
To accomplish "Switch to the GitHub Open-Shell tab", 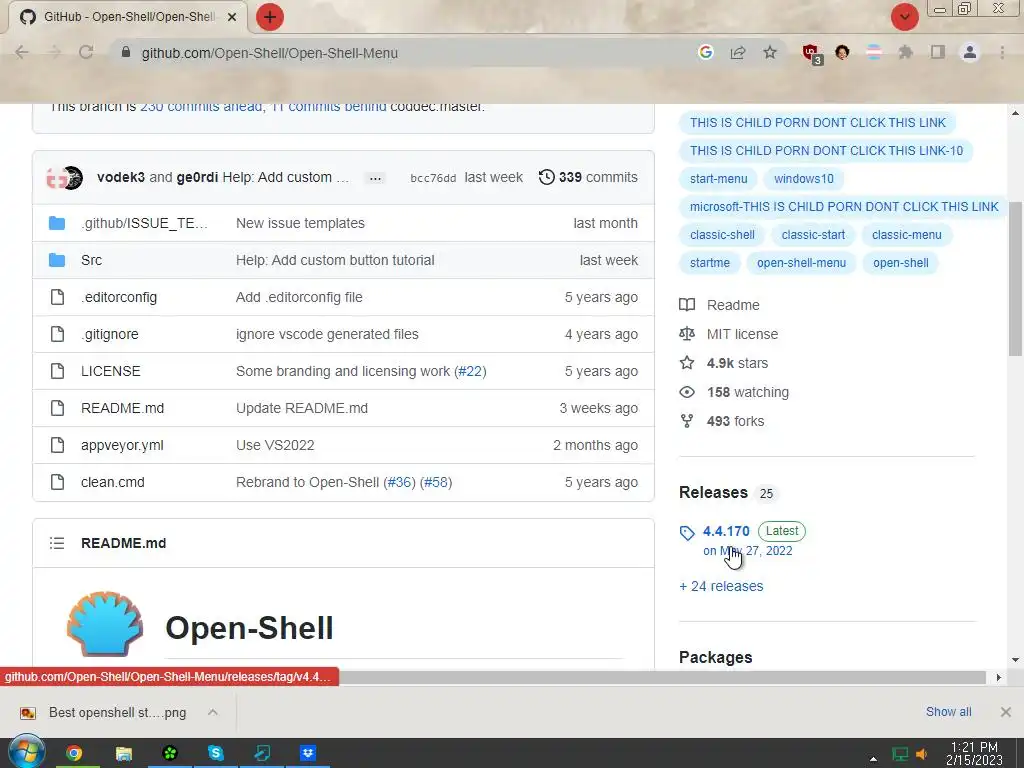I will [127, 17].
